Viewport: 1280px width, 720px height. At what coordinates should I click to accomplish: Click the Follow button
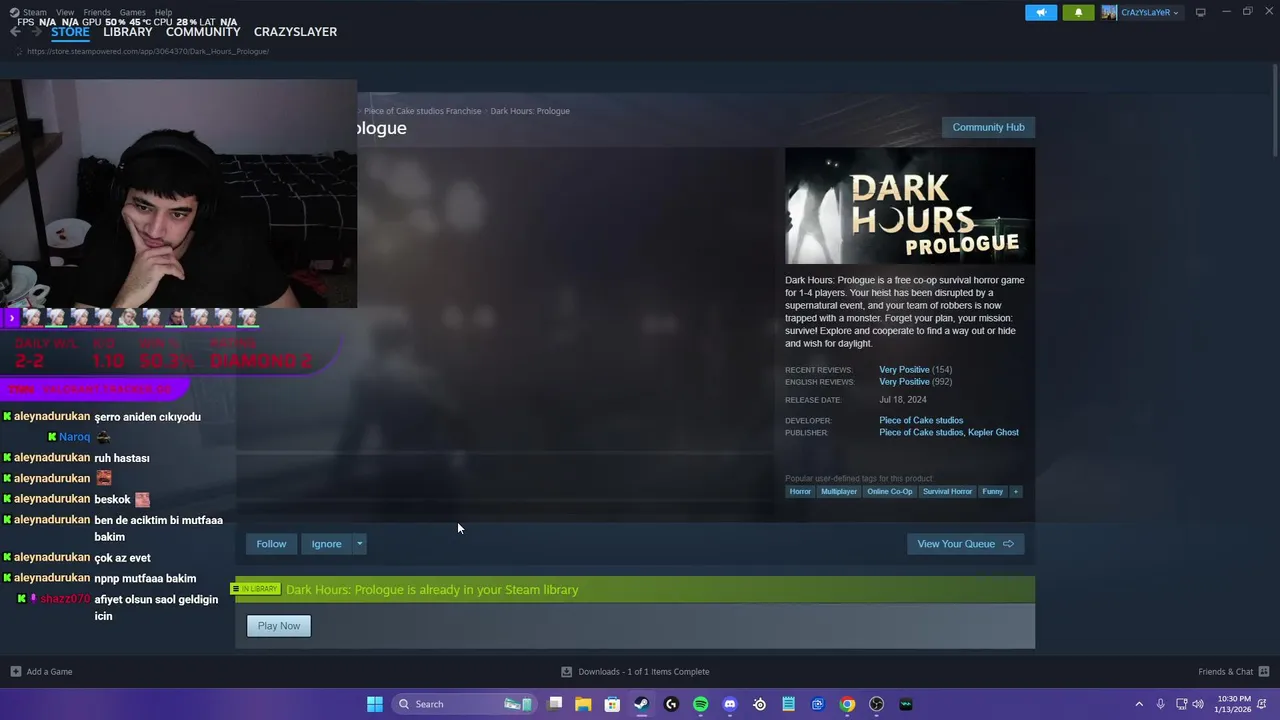click(271, 544)
